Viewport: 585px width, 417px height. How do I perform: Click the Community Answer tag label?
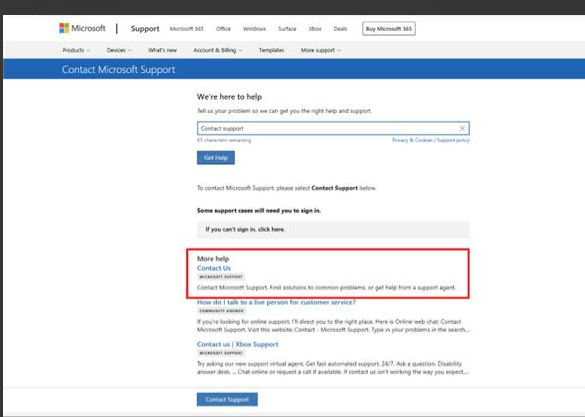click(x=221, y=311)
